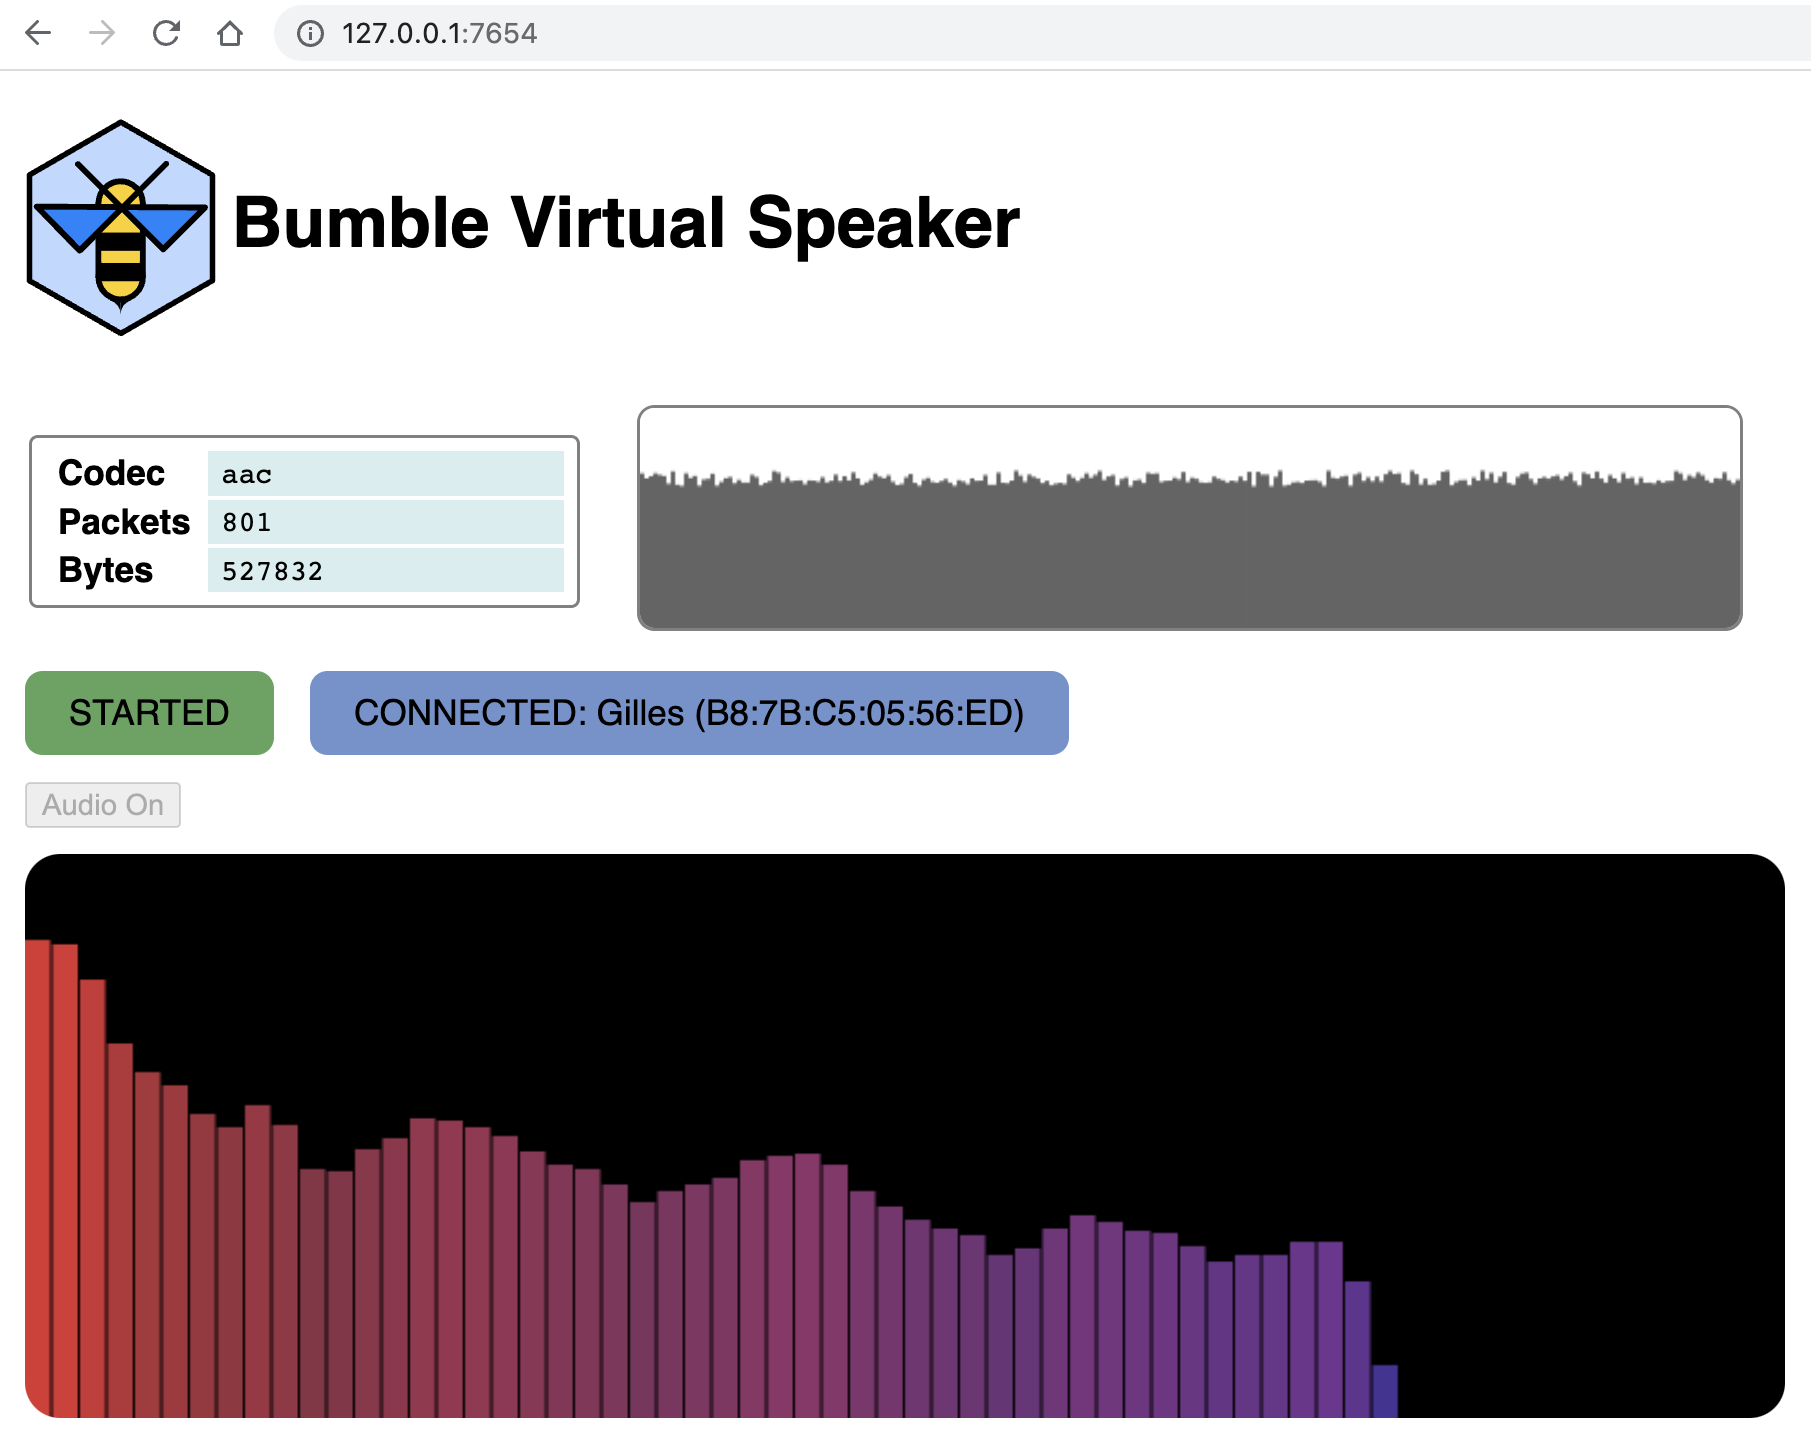This screenshot has height=1449, width=1811.
Task: View site information icon in address bar
Action: (x=311, y=34)
